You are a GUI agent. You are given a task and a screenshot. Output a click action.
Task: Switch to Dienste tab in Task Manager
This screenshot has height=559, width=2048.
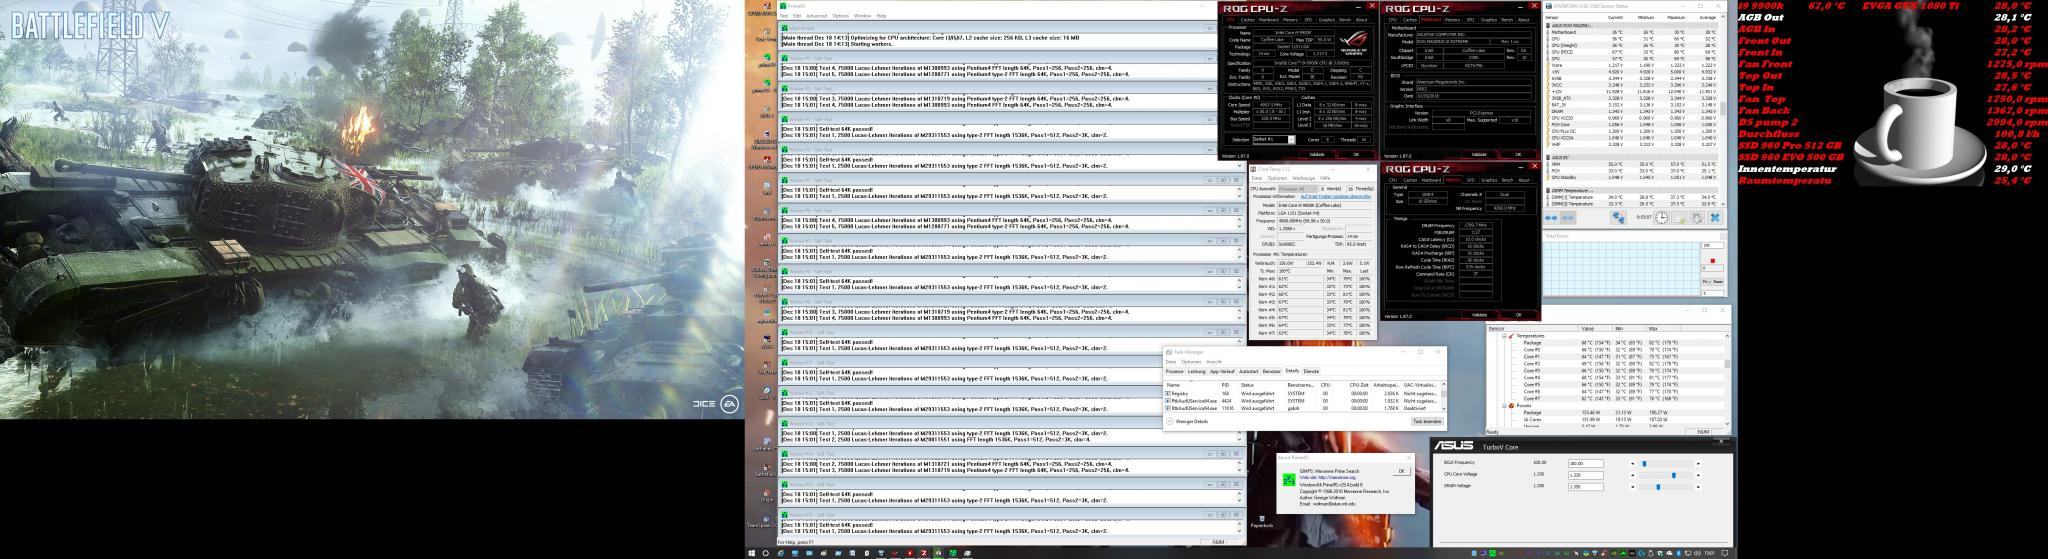(1311, 371)
